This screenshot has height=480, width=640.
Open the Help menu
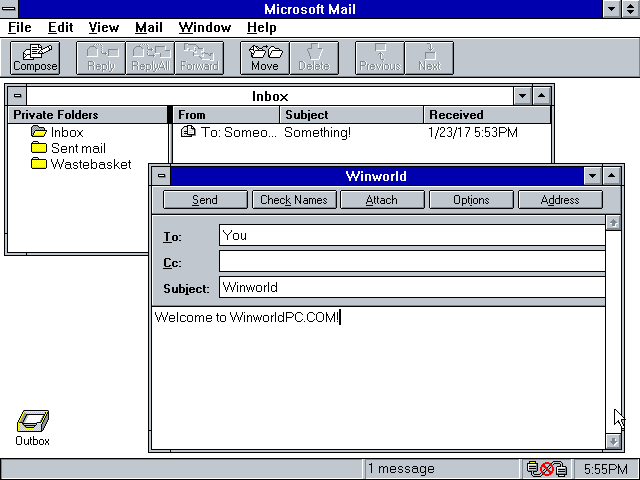tap(262, 27)
